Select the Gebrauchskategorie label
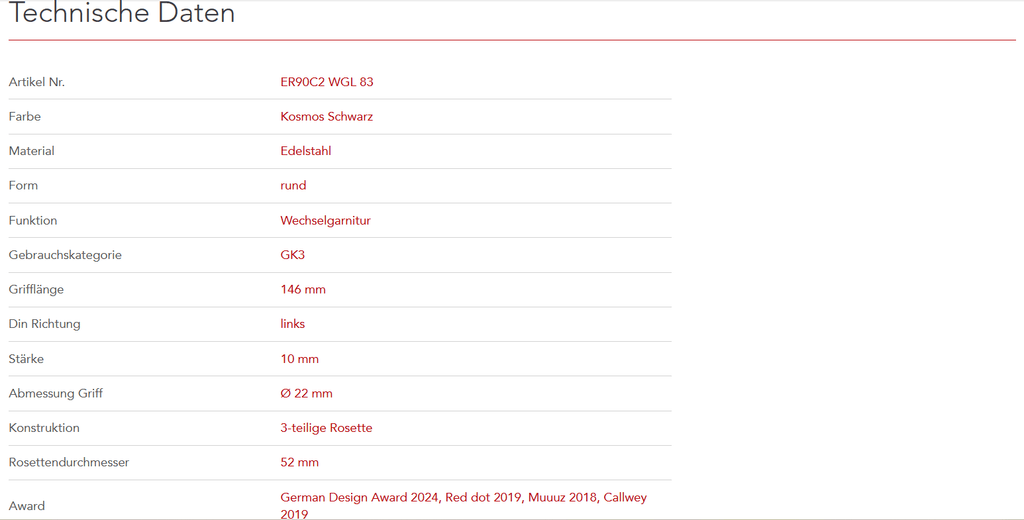1024x520 pixels. point(65,255)
